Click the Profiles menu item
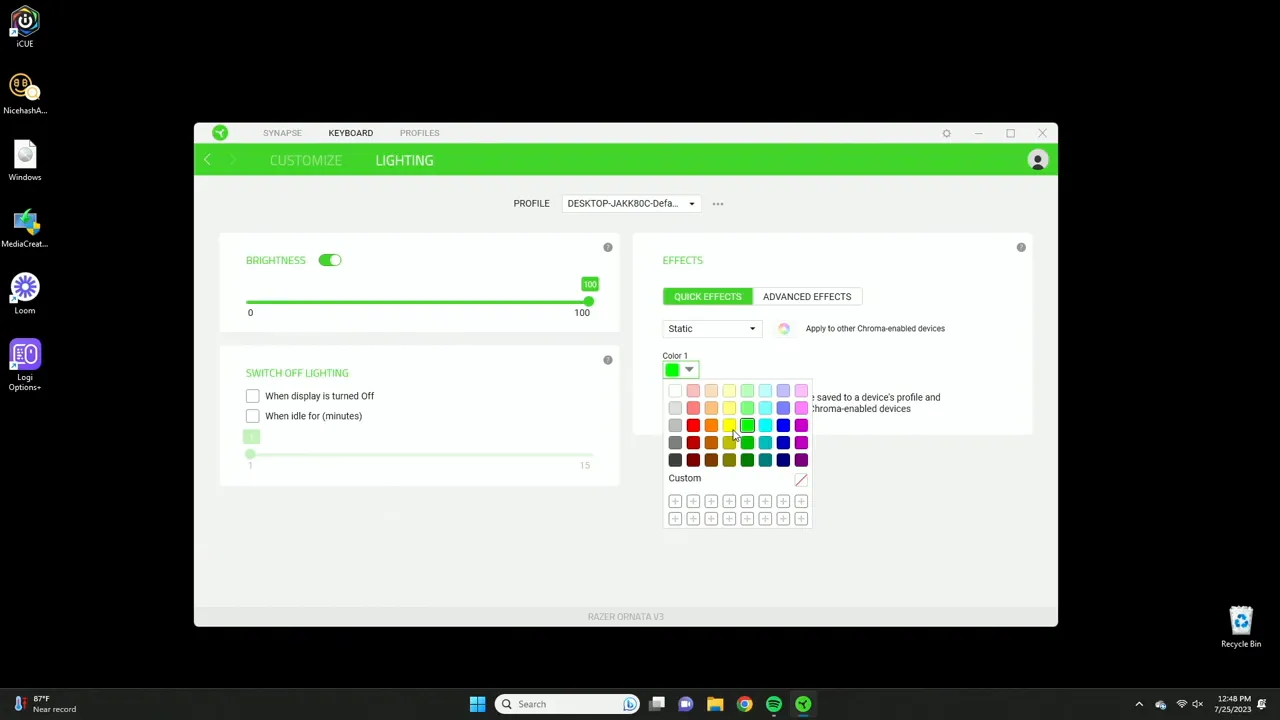The image size is (1280, 720). tap(419, 132)
